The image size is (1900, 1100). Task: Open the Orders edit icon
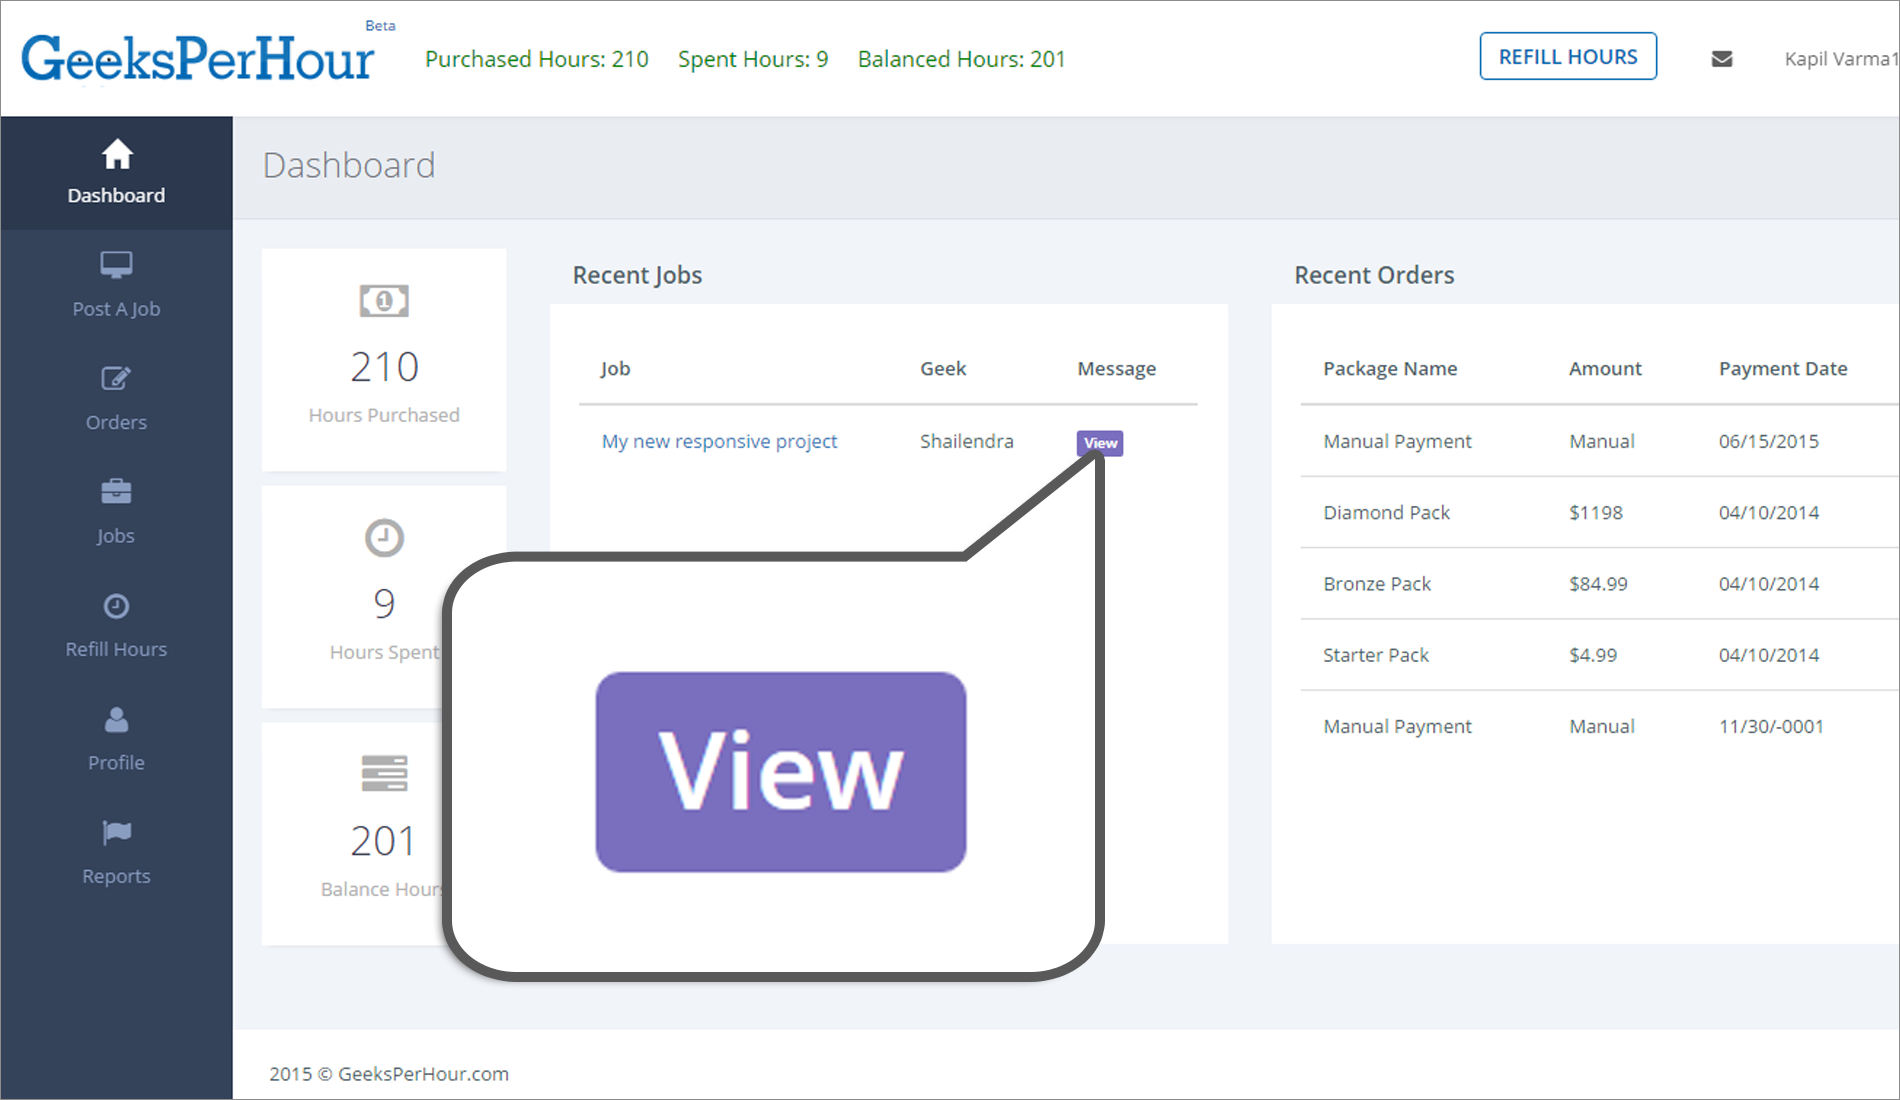coord(116,378)
